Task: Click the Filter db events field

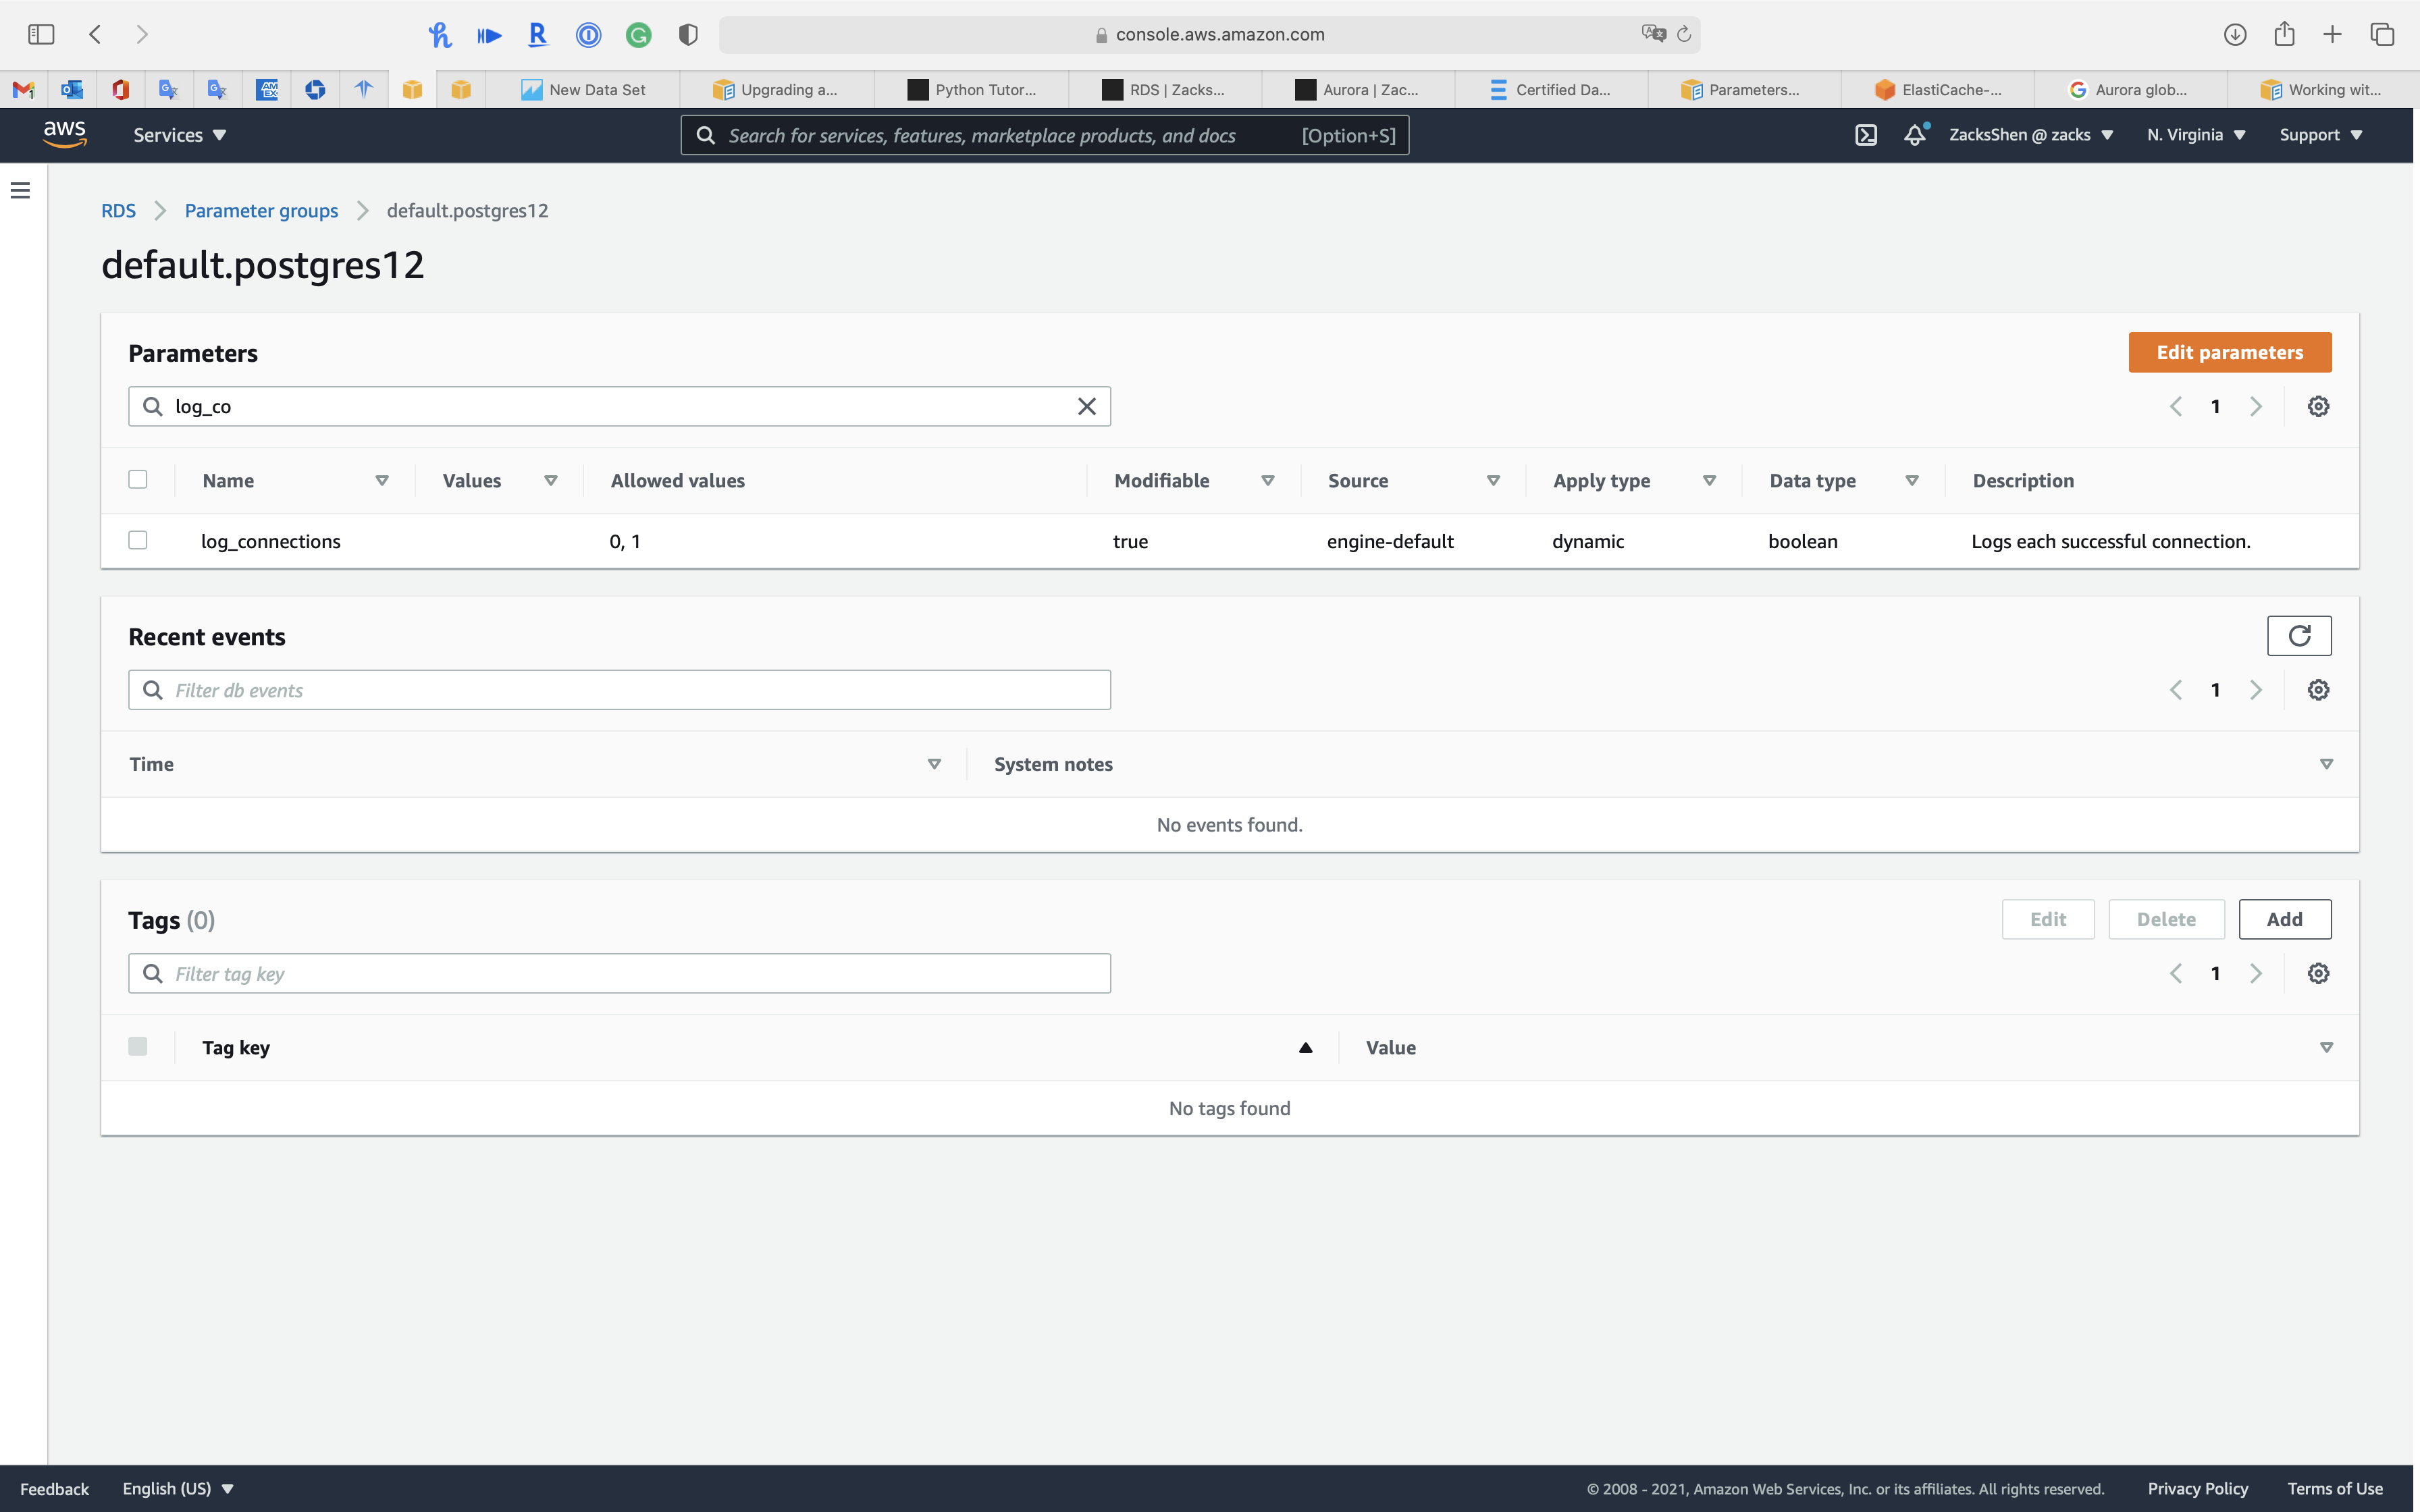Action: pyautogui.click(x=620, y=690)
